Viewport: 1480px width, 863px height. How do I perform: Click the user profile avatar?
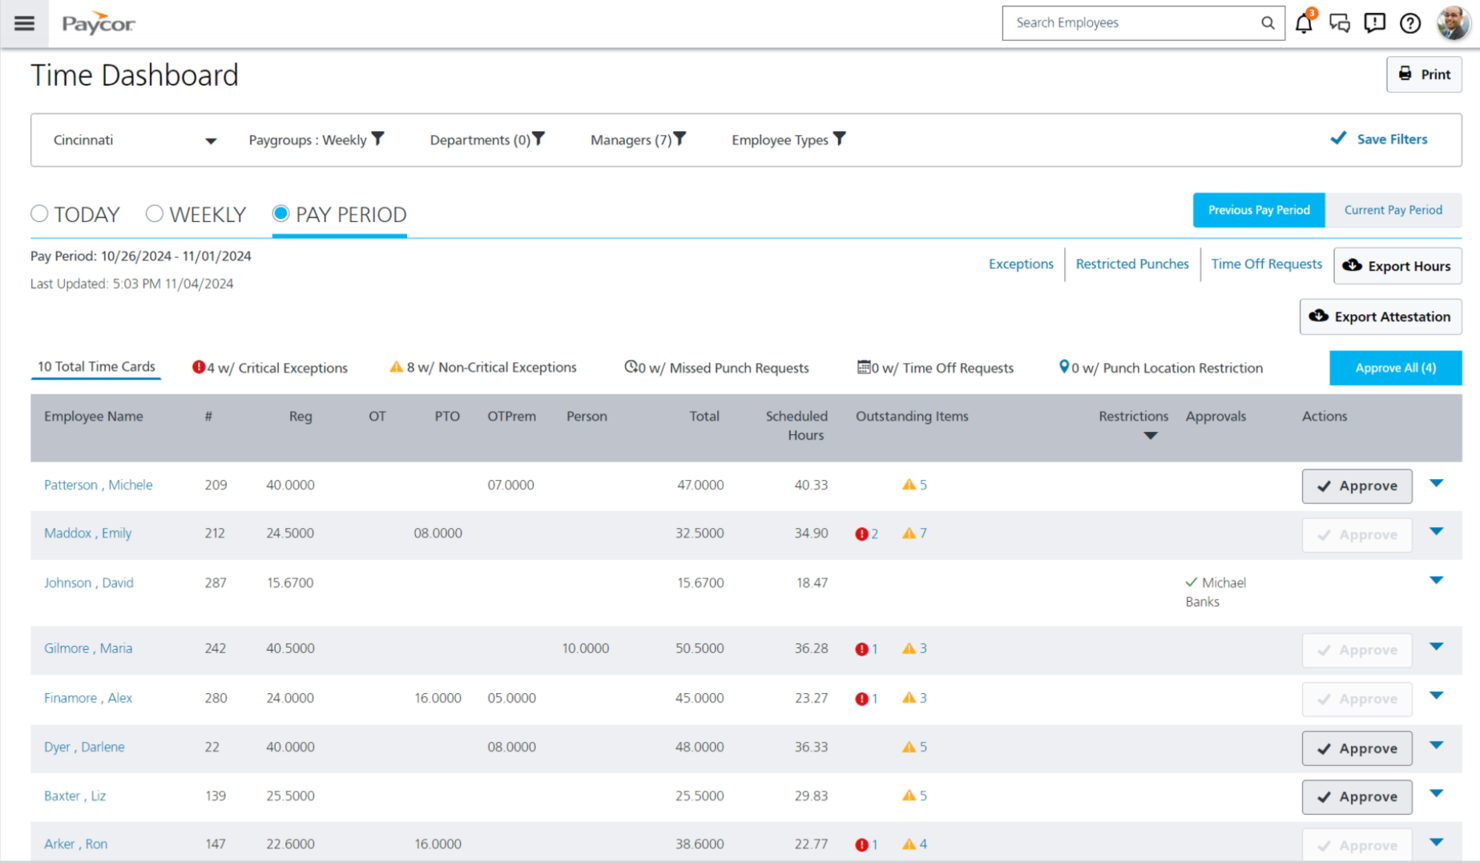click(x=1452, y=23)
